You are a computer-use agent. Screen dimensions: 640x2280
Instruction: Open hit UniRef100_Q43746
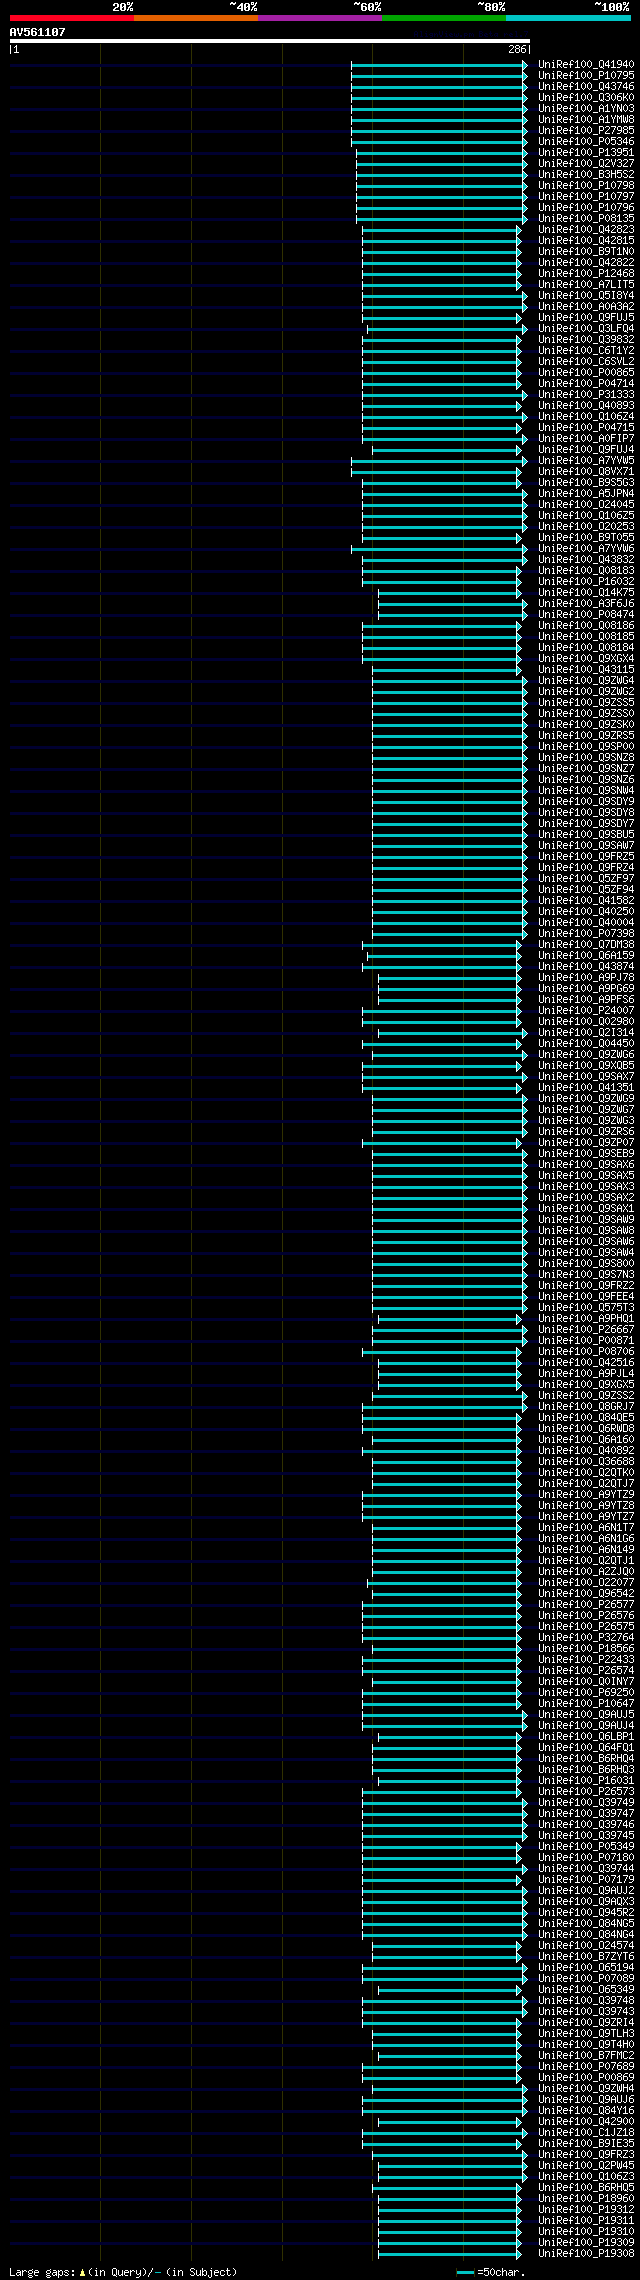[586, 86]
